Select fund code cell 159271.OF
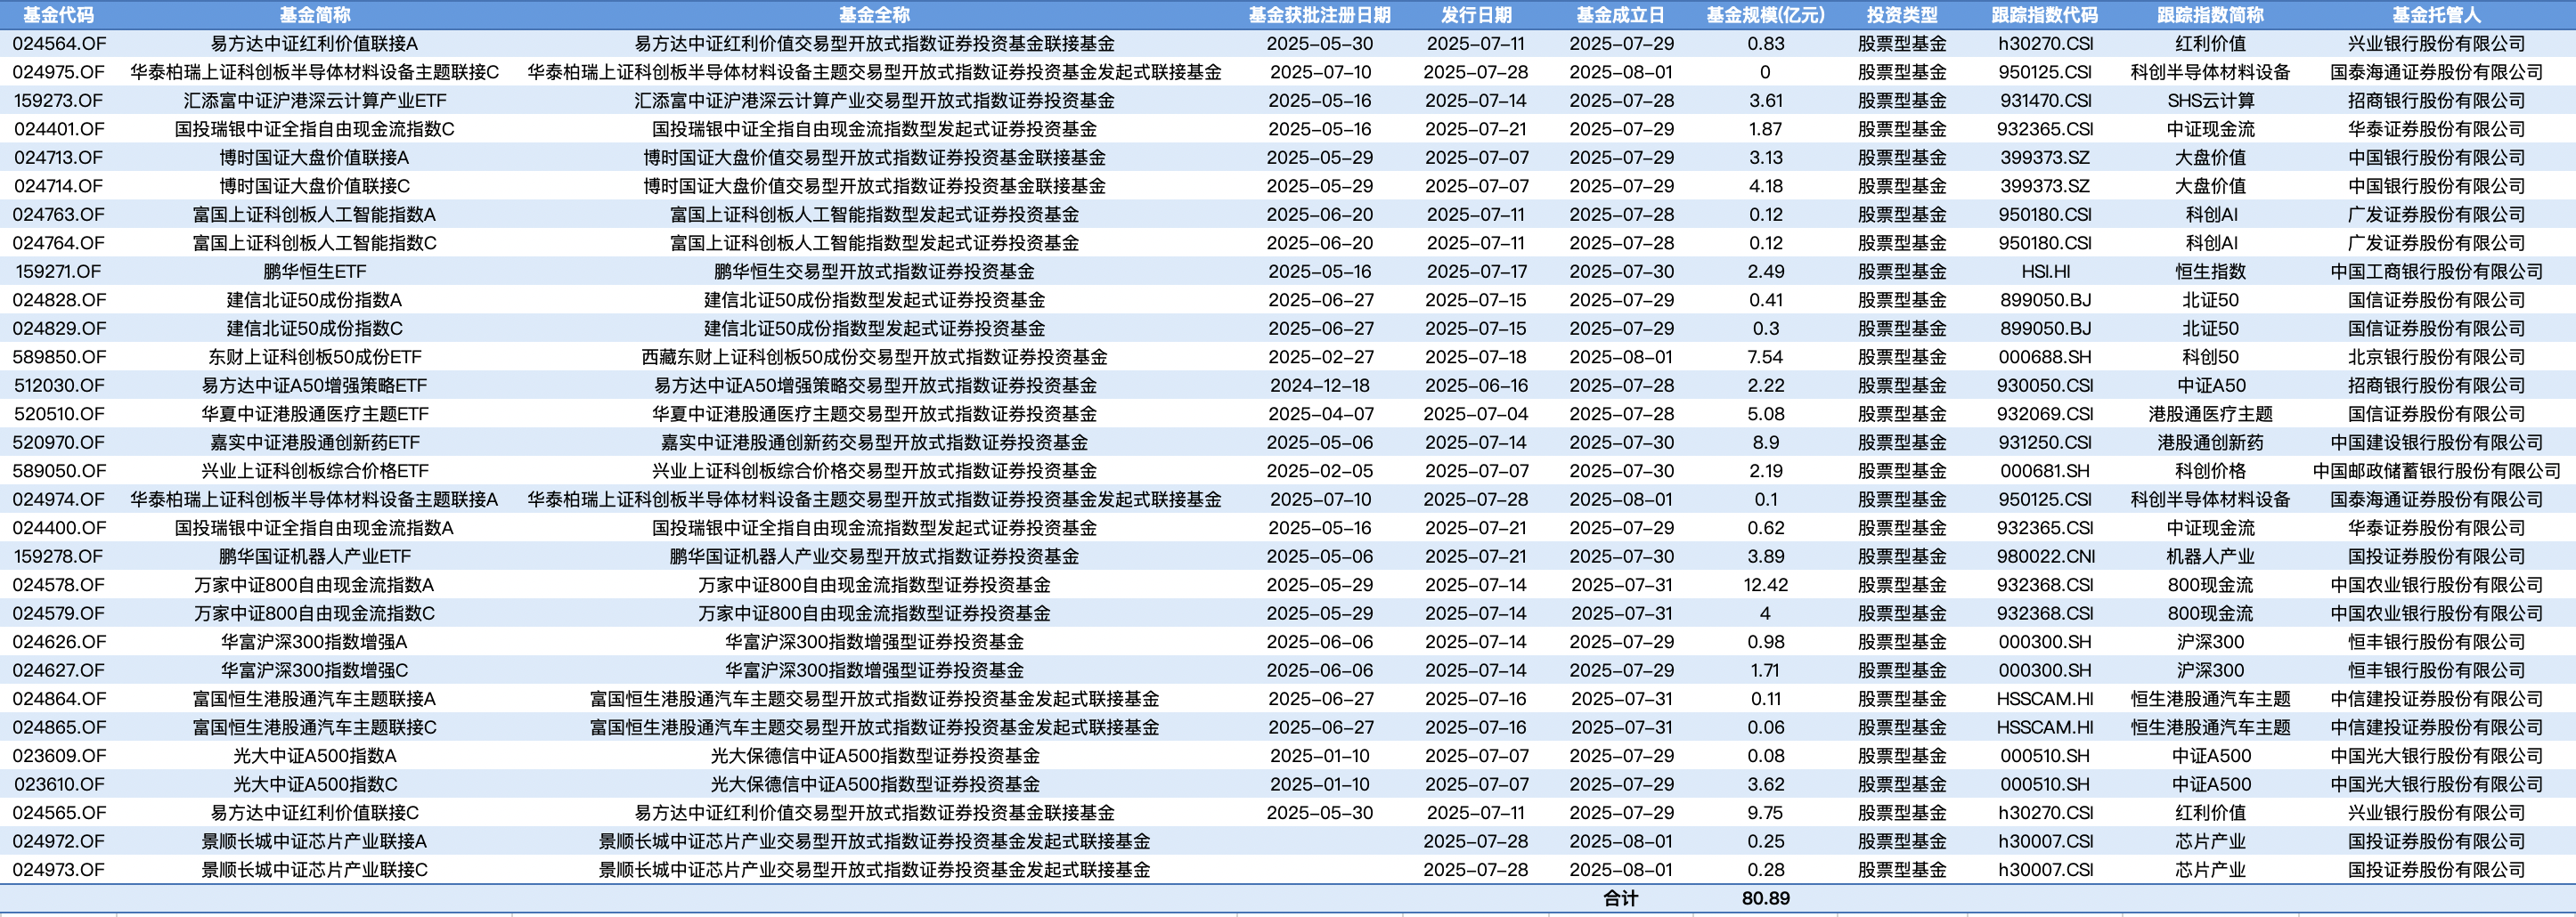Screen dimensions: 2576x917 point(58,272)
